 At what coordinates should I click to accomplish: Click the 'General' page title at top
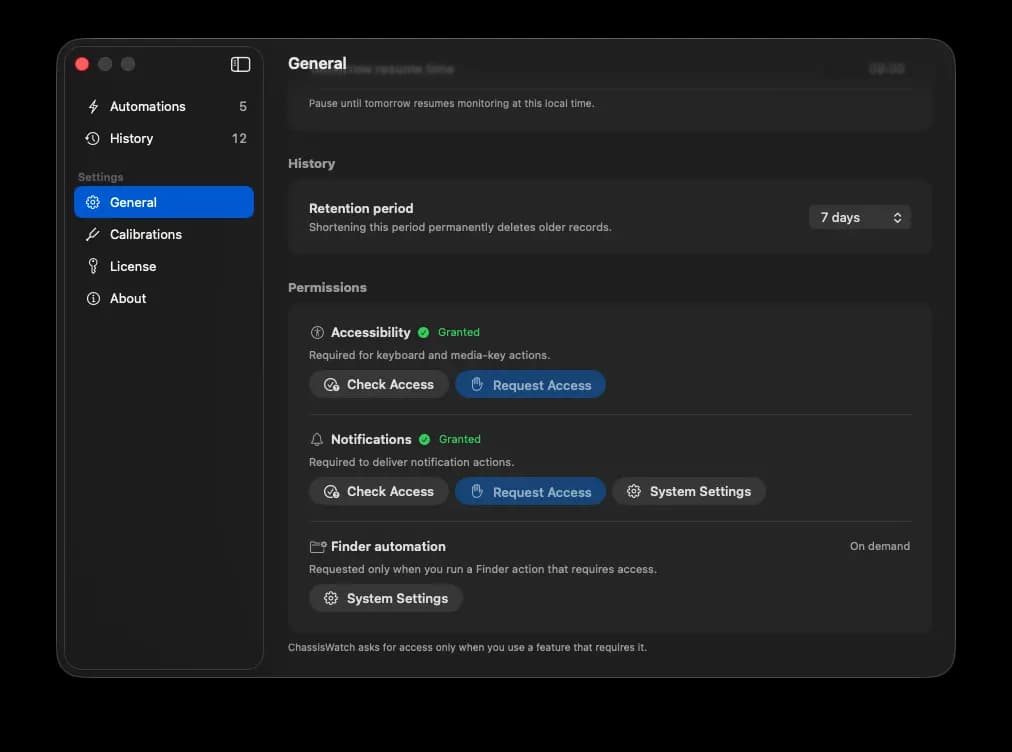point(317,63)
